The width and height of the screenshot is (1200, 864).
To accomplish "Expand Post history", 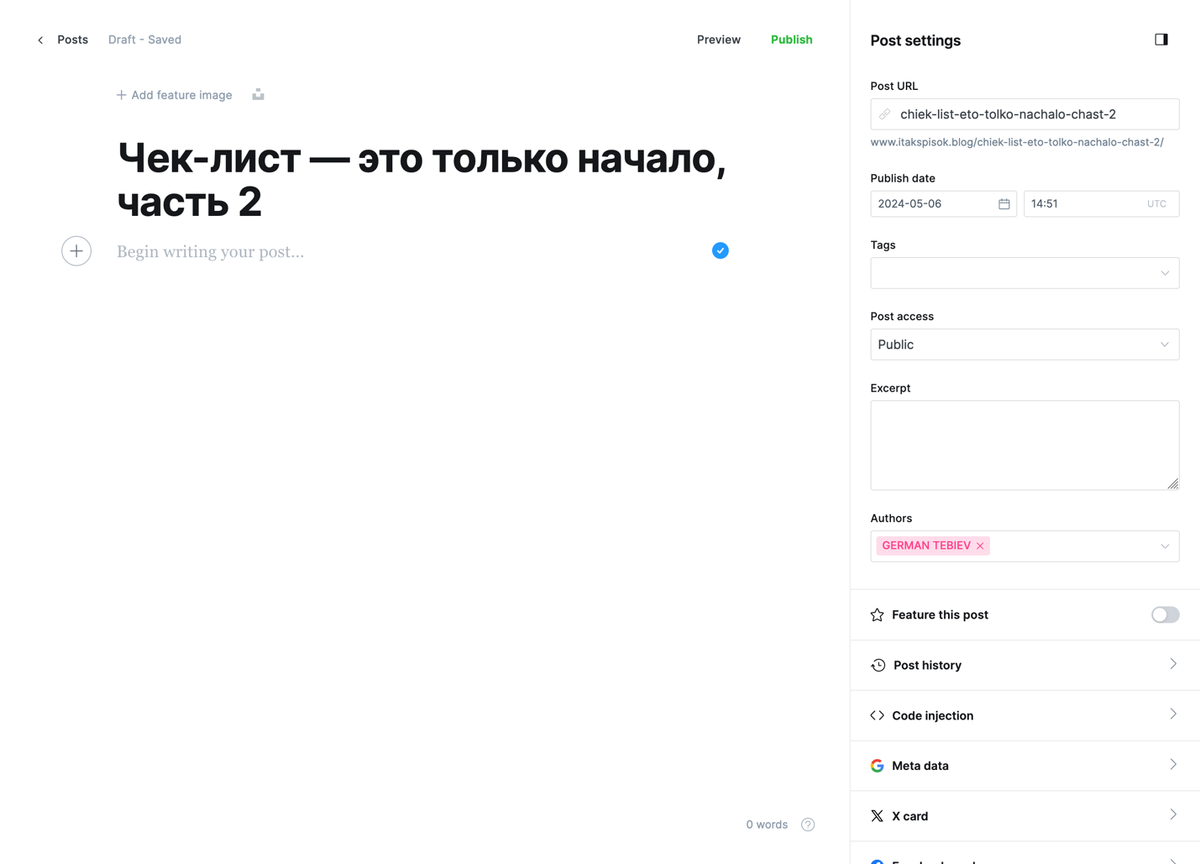I will 1025,665.
